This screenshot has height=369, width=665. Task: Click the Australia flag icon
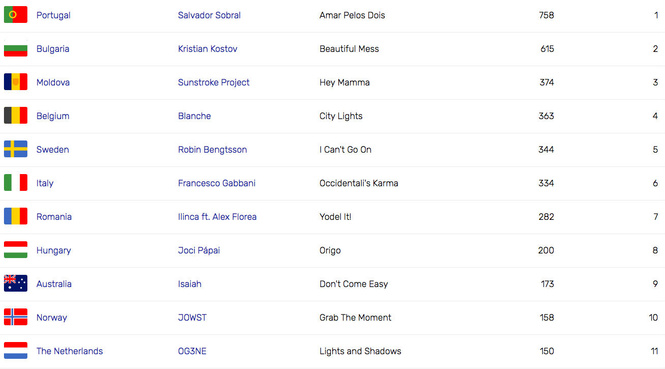click(x=16, y=283)
